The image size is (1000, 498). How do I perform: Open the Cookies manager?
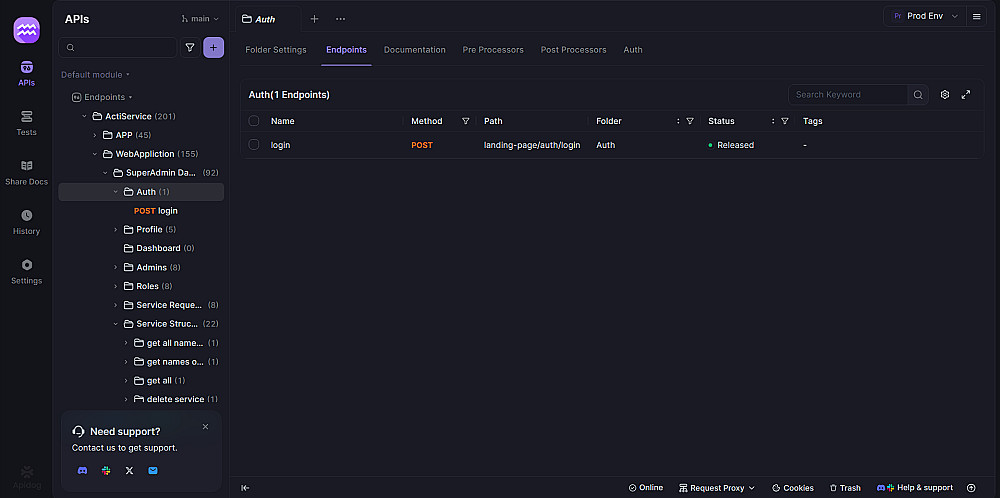tap(792, 488)
